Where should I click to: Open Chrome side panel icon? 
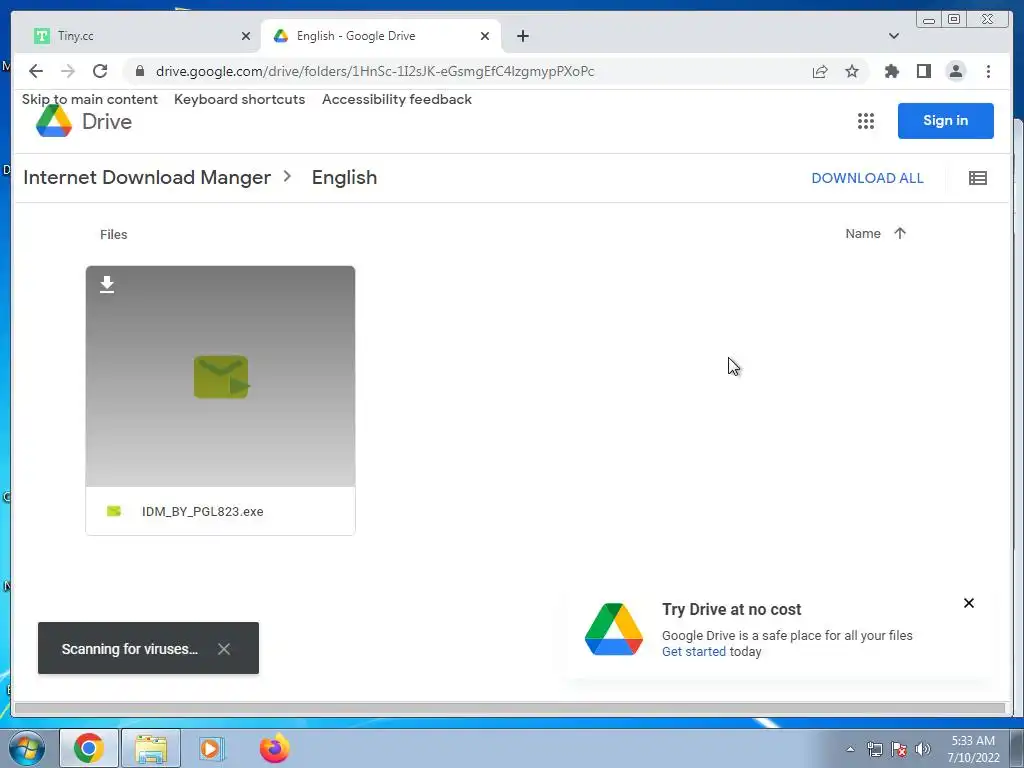pos(923,71)
